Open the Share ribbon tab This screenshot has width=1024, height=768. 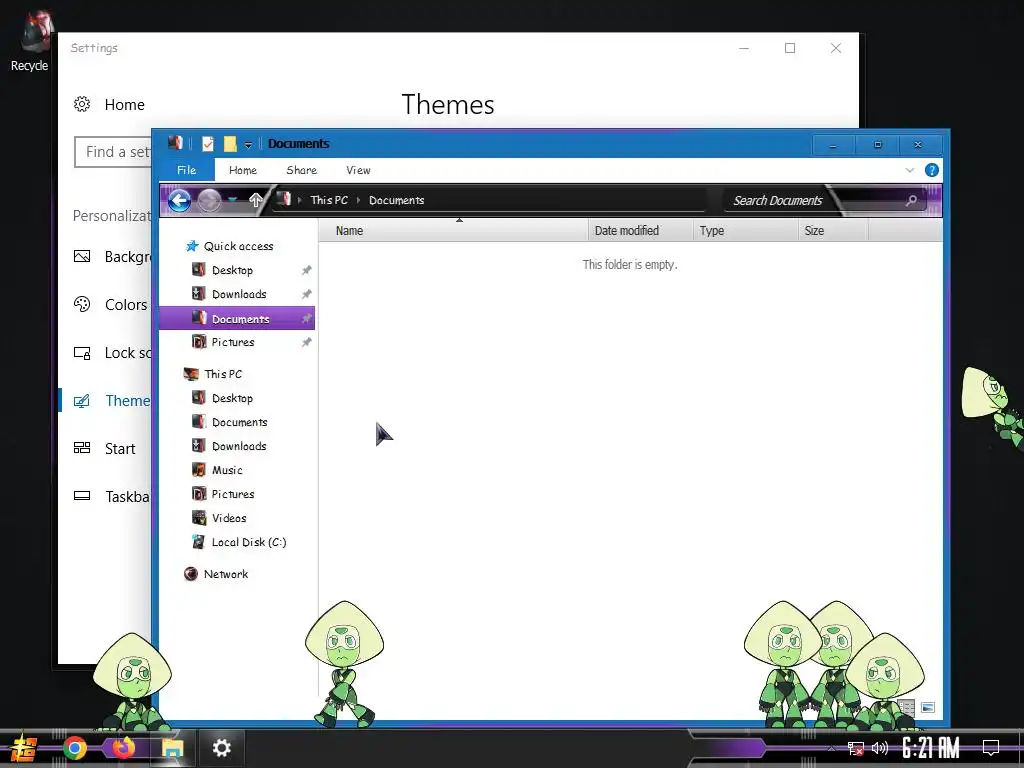tap(302, 170)
